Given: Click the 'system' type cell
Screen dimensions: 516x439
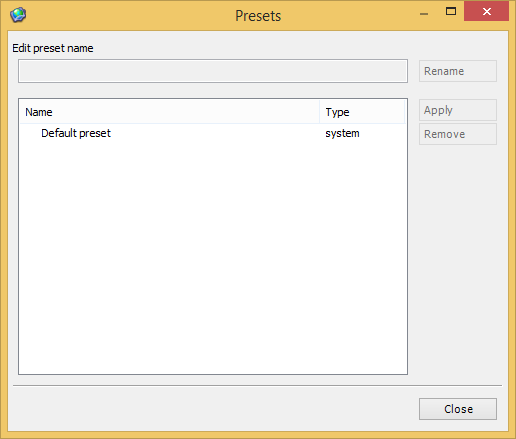Looking at the screenshot, I should tap(342, 133).
